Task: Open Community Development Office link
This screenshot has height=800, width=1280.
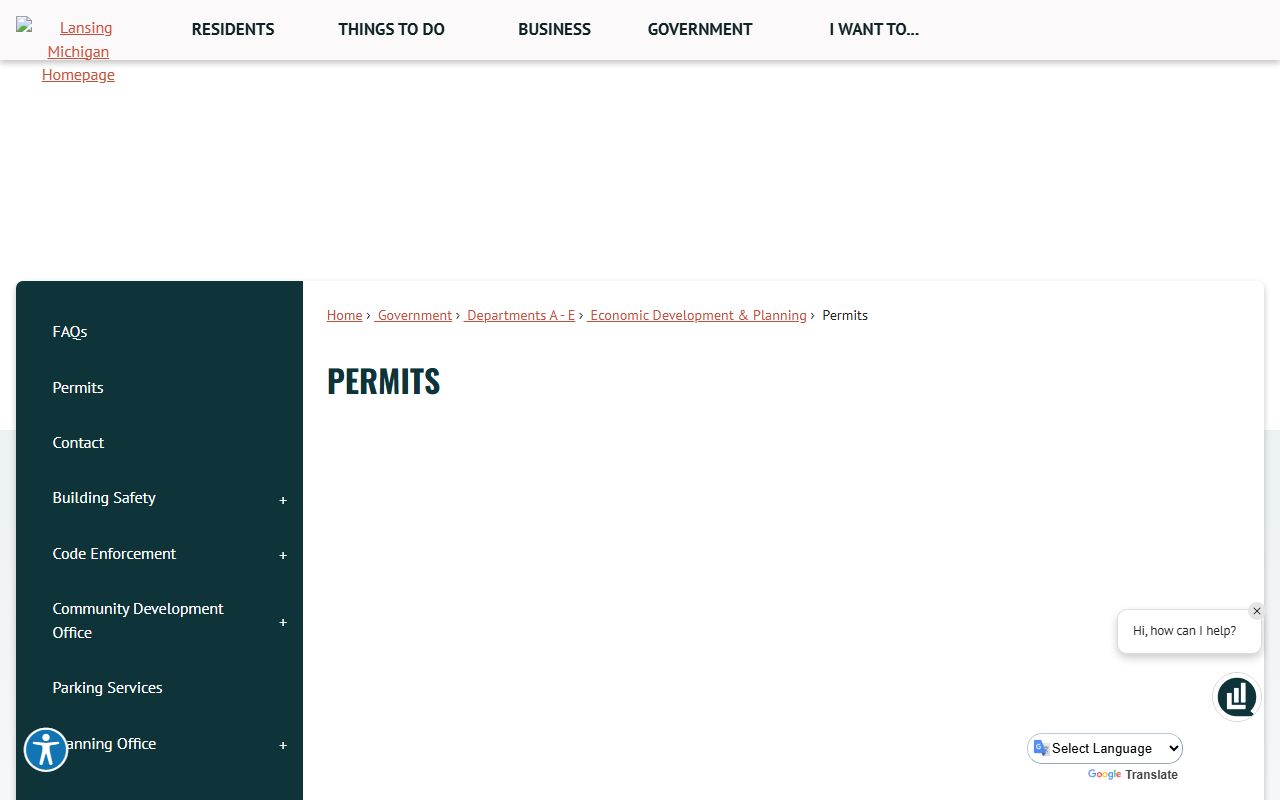Action: coord(138,620)
